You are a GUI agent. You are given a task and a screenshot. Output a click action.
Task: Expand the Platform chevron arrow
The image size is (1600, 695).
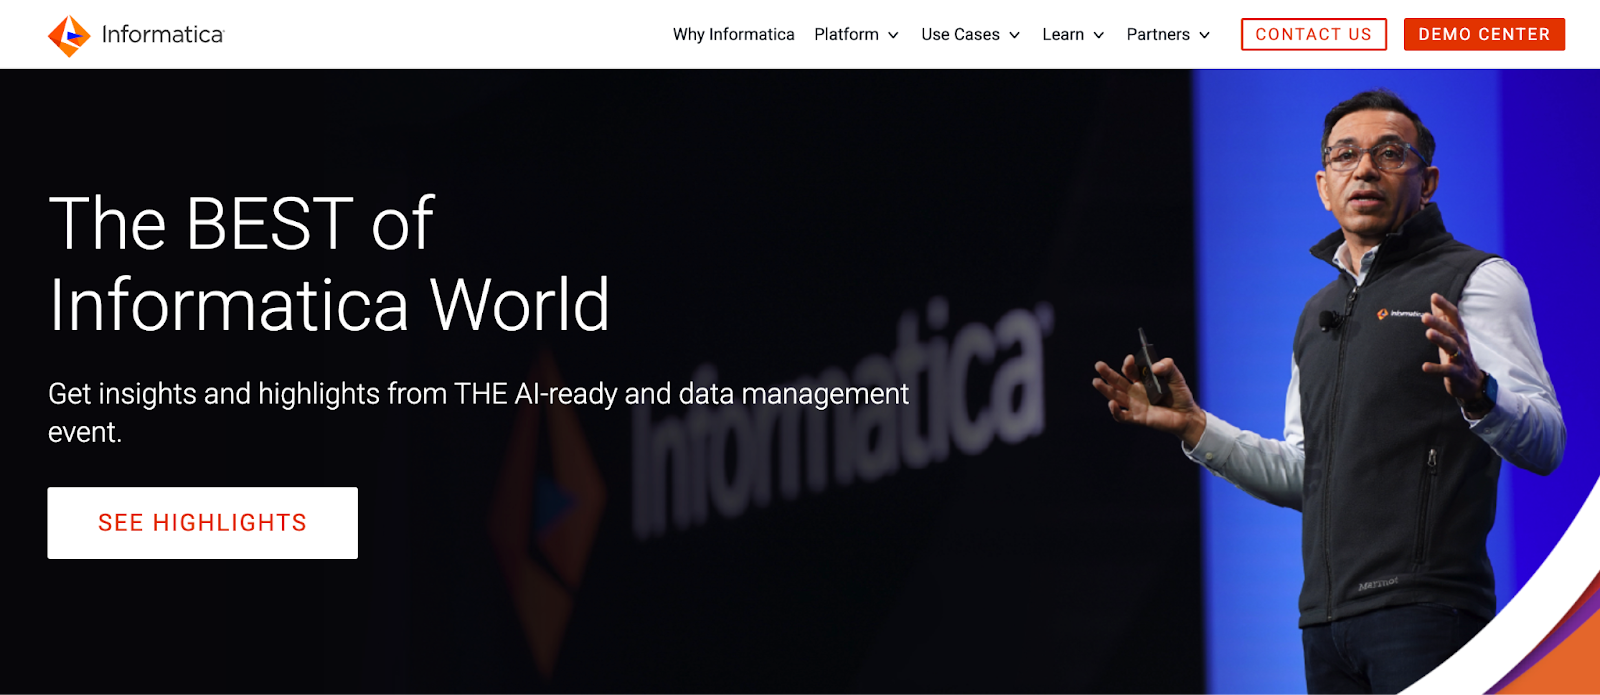coord(893,35)
